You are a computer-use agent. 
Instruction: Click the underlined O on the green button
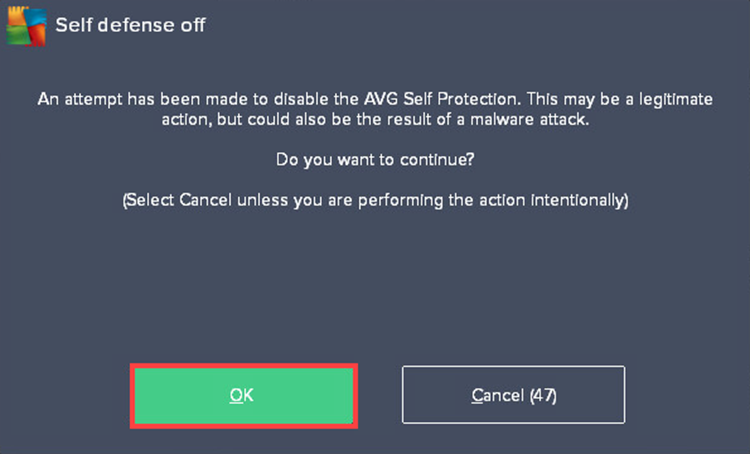click(x=236, y=396)
